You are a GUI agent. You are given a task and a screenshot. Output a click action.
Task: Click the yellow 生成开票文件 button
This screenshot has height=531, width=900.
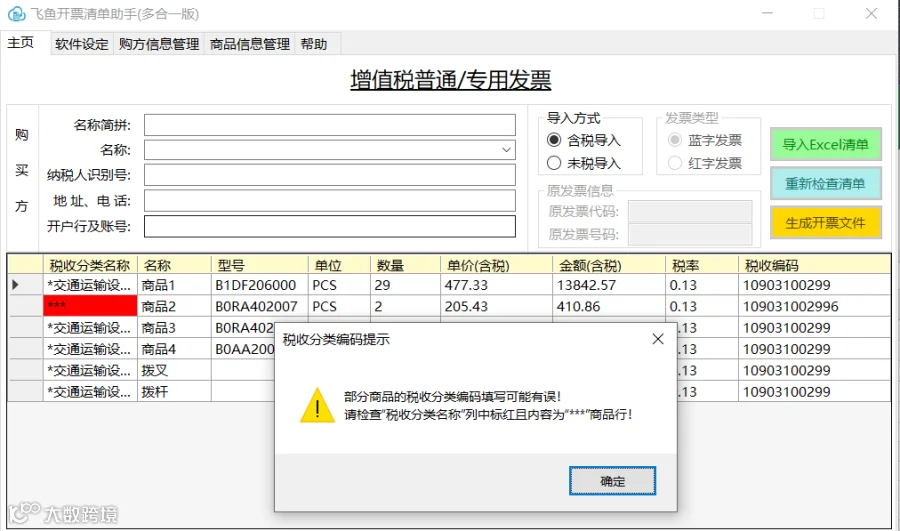click(825, 223)
